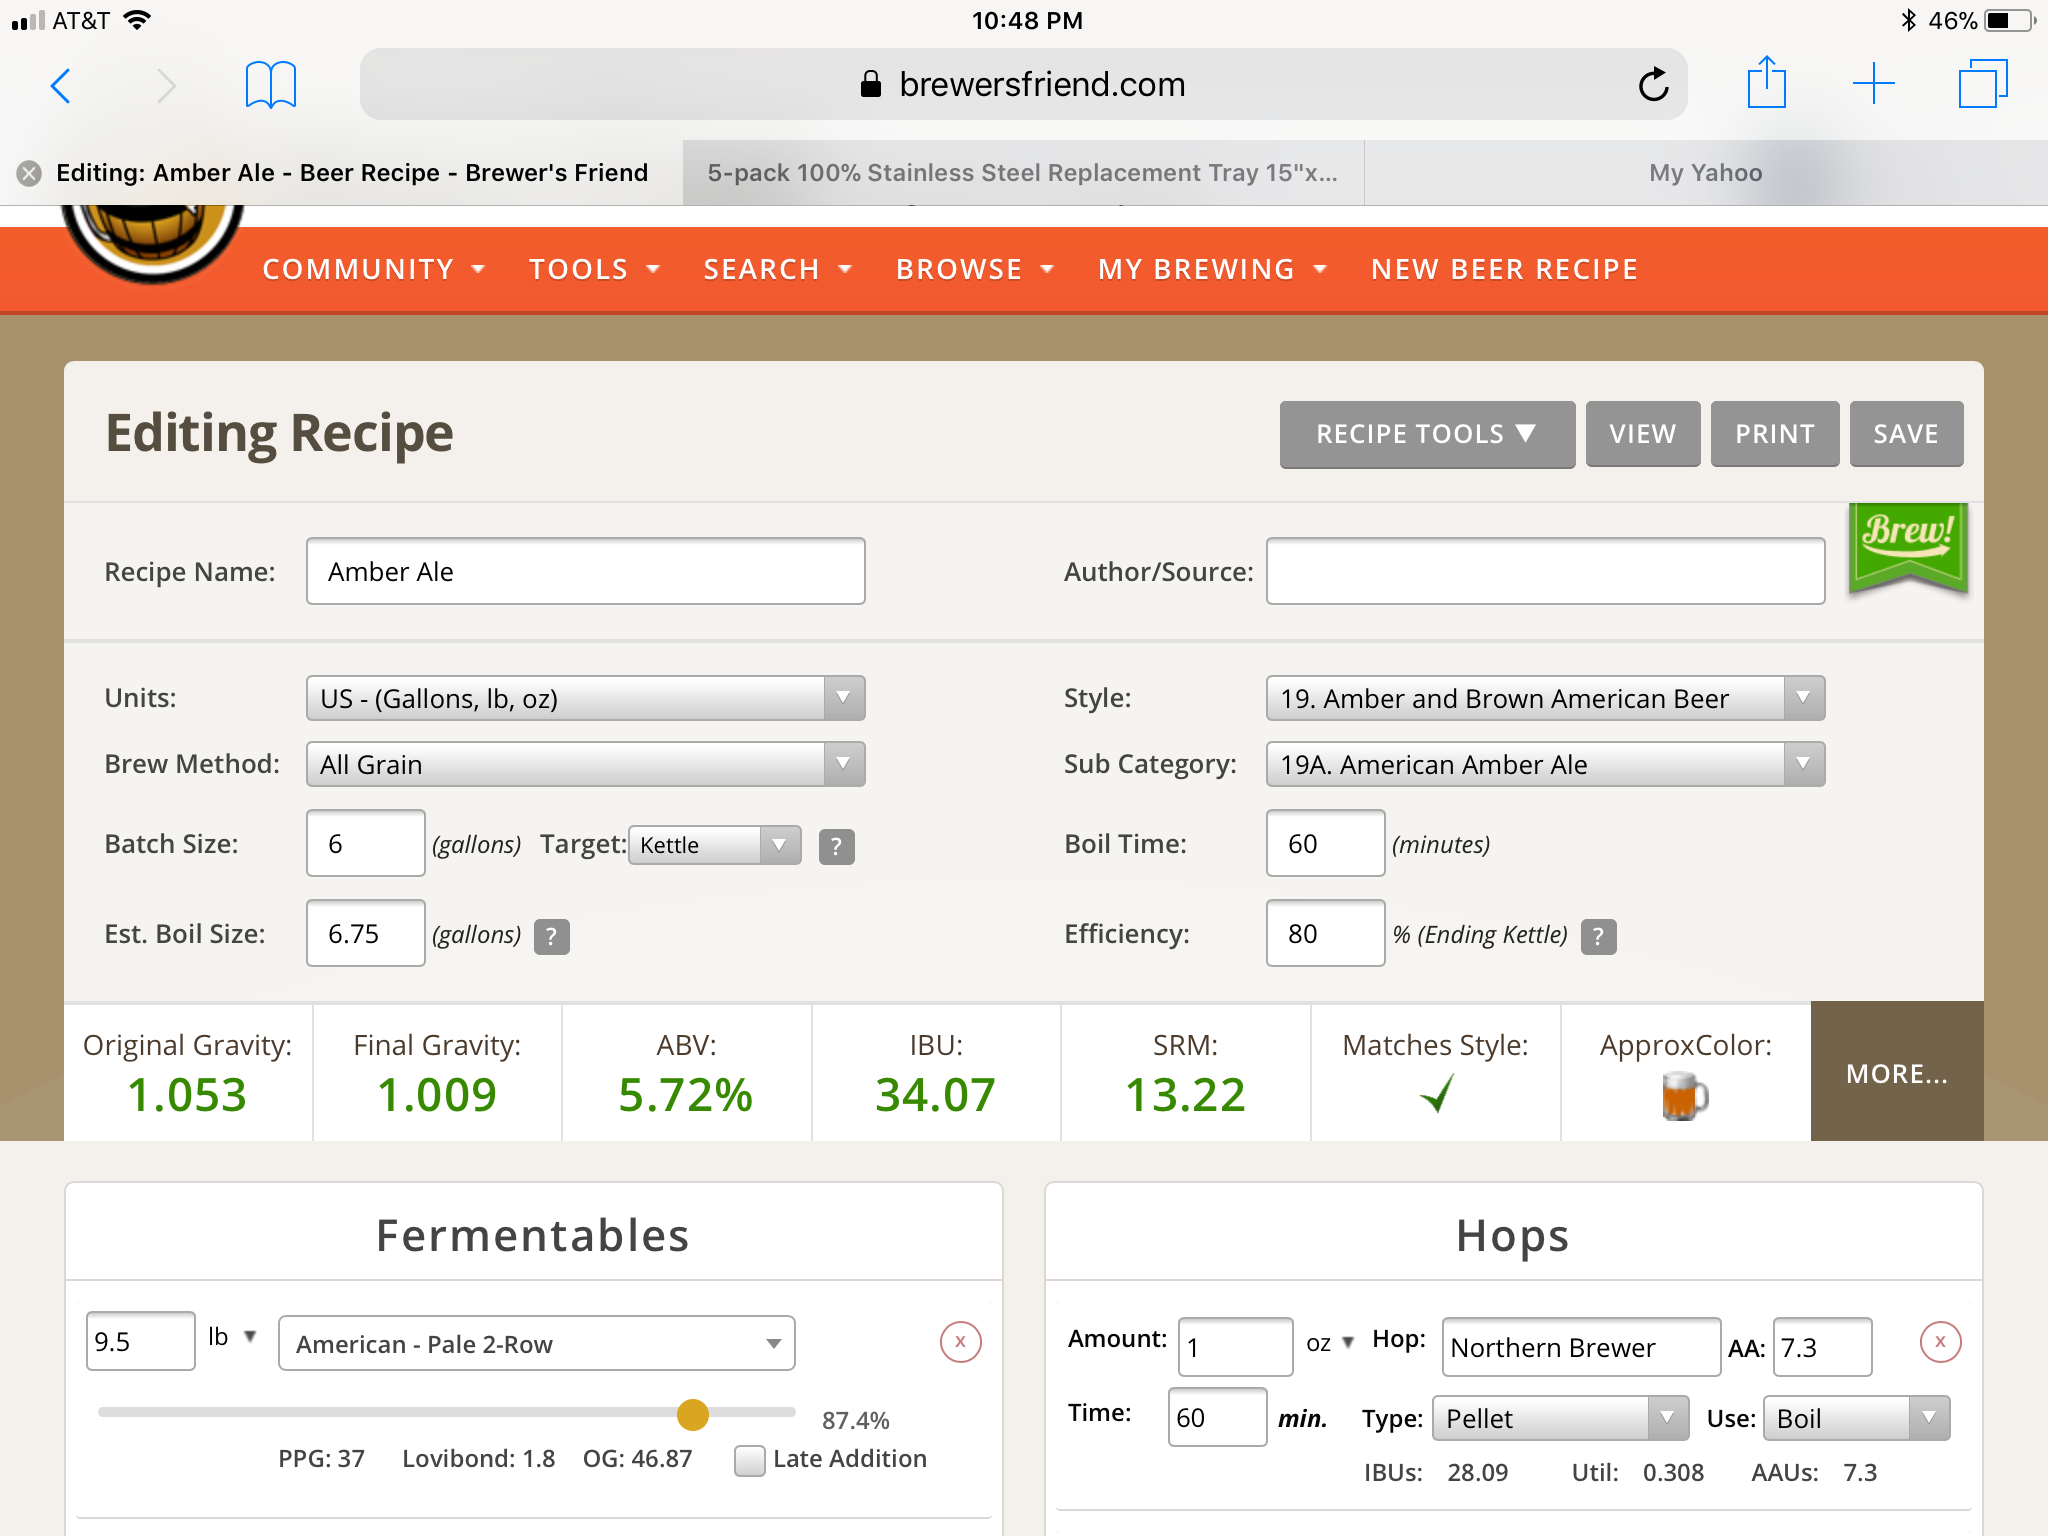Open American - Pale 2-Row dropdown
The width and height of the screenshot is (2048, 1536).
tap(537, 1343)
